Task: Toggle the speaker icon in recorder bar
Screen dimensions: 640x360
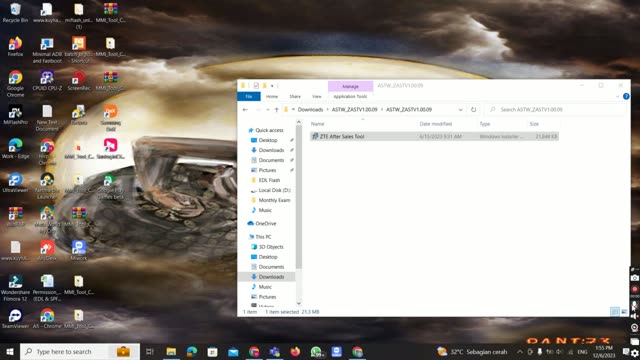Action: [634, 316]
